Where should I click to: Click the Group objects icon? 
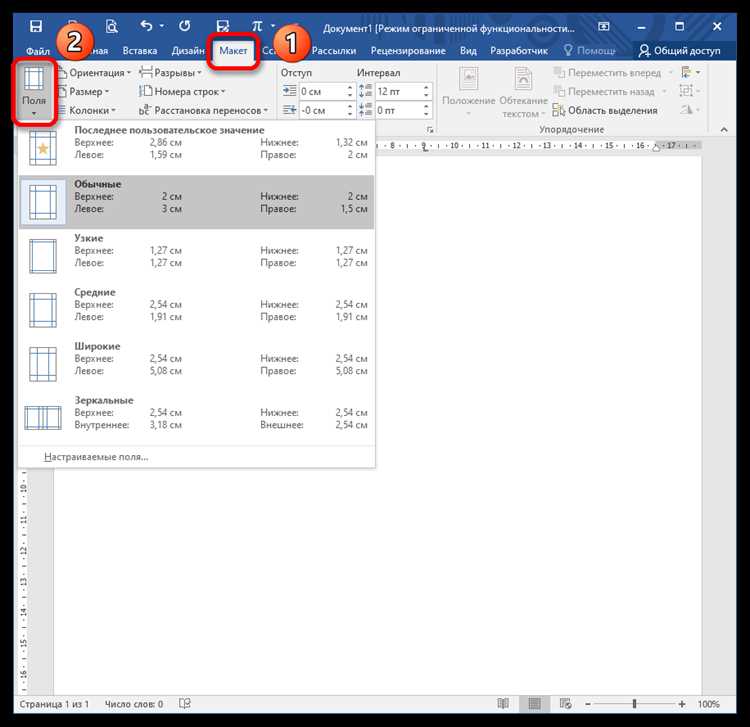tap(689, 91)
